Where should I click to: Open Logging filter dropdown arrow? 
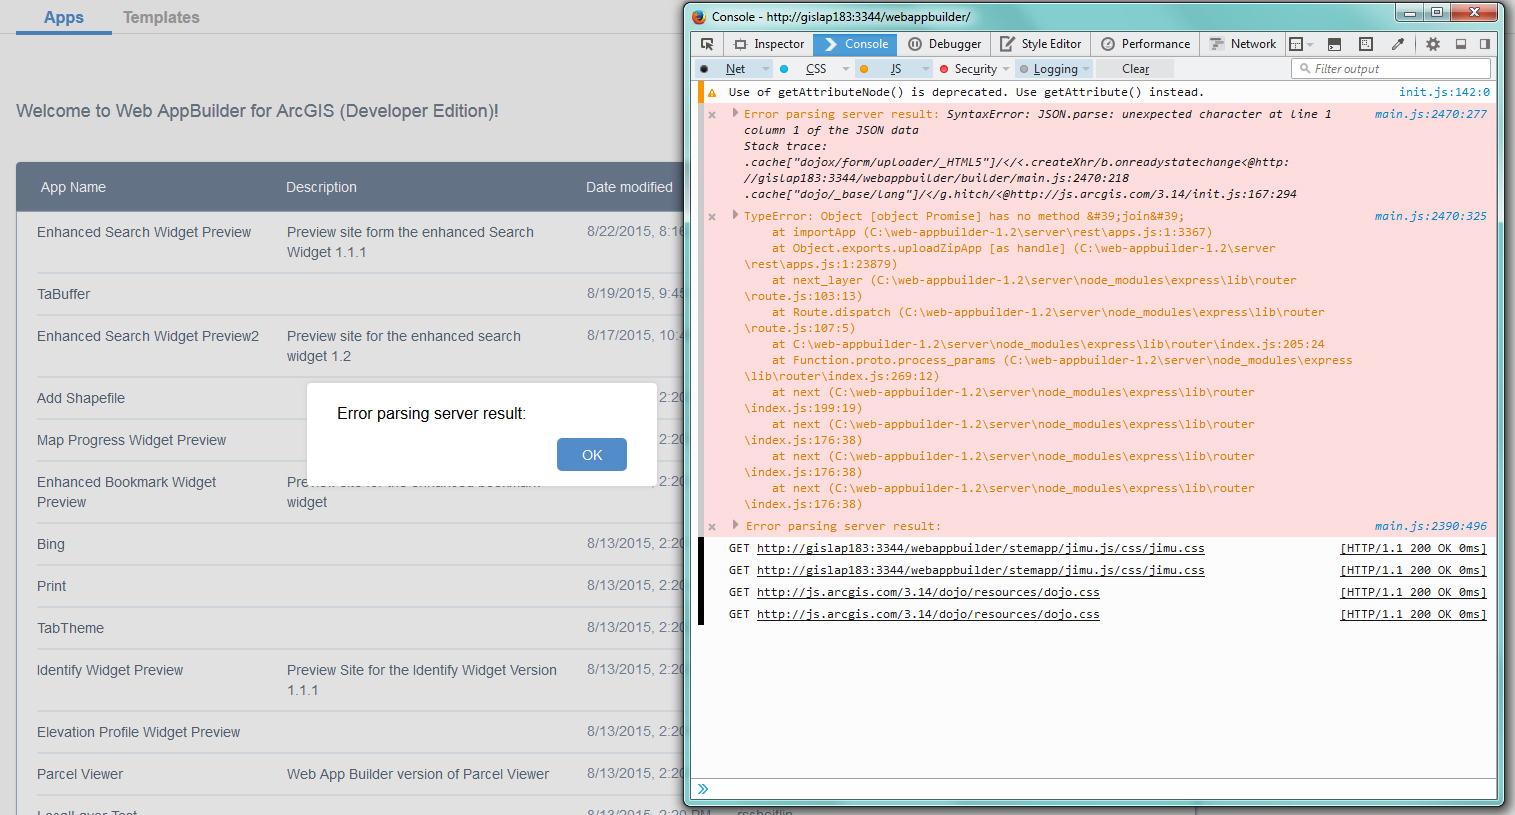click(1087, 69)
